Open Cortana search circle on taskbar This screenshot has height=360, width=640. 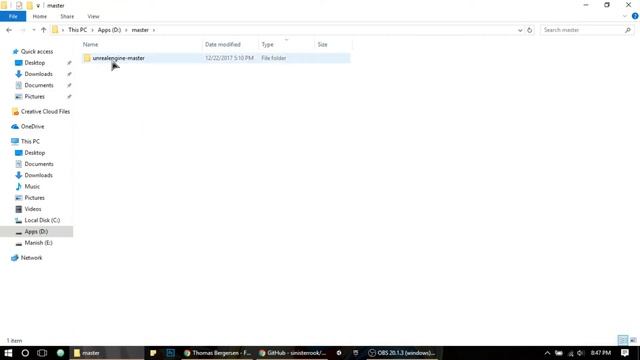point(25,353)
